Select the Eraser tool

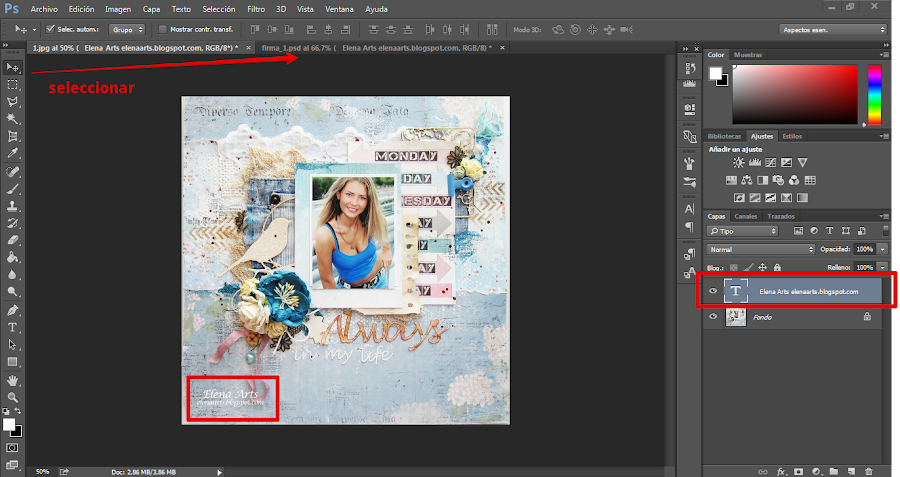[12, 241]
